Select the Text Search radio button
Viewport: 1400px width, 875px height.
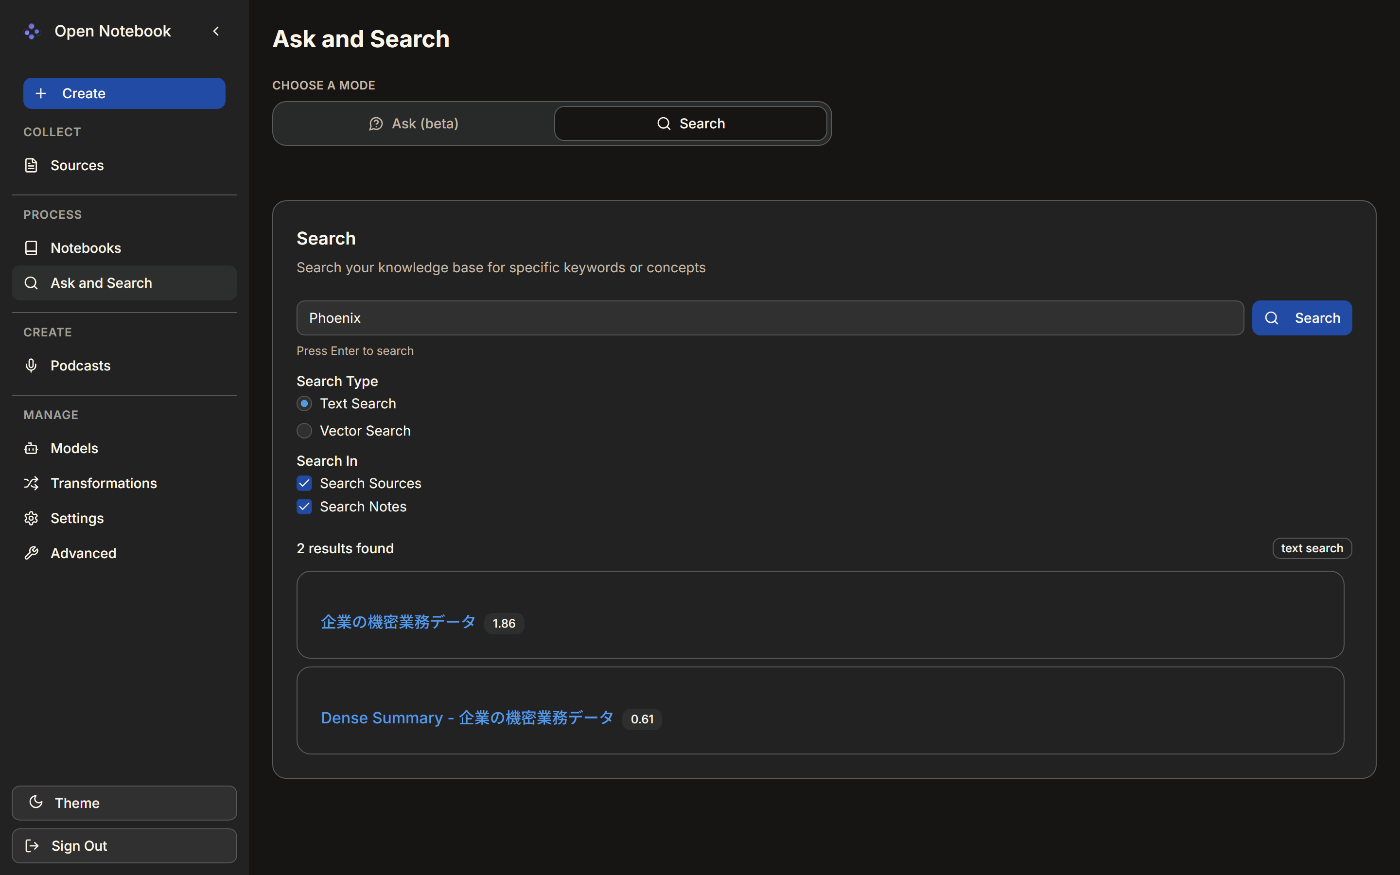coord(305,404)
